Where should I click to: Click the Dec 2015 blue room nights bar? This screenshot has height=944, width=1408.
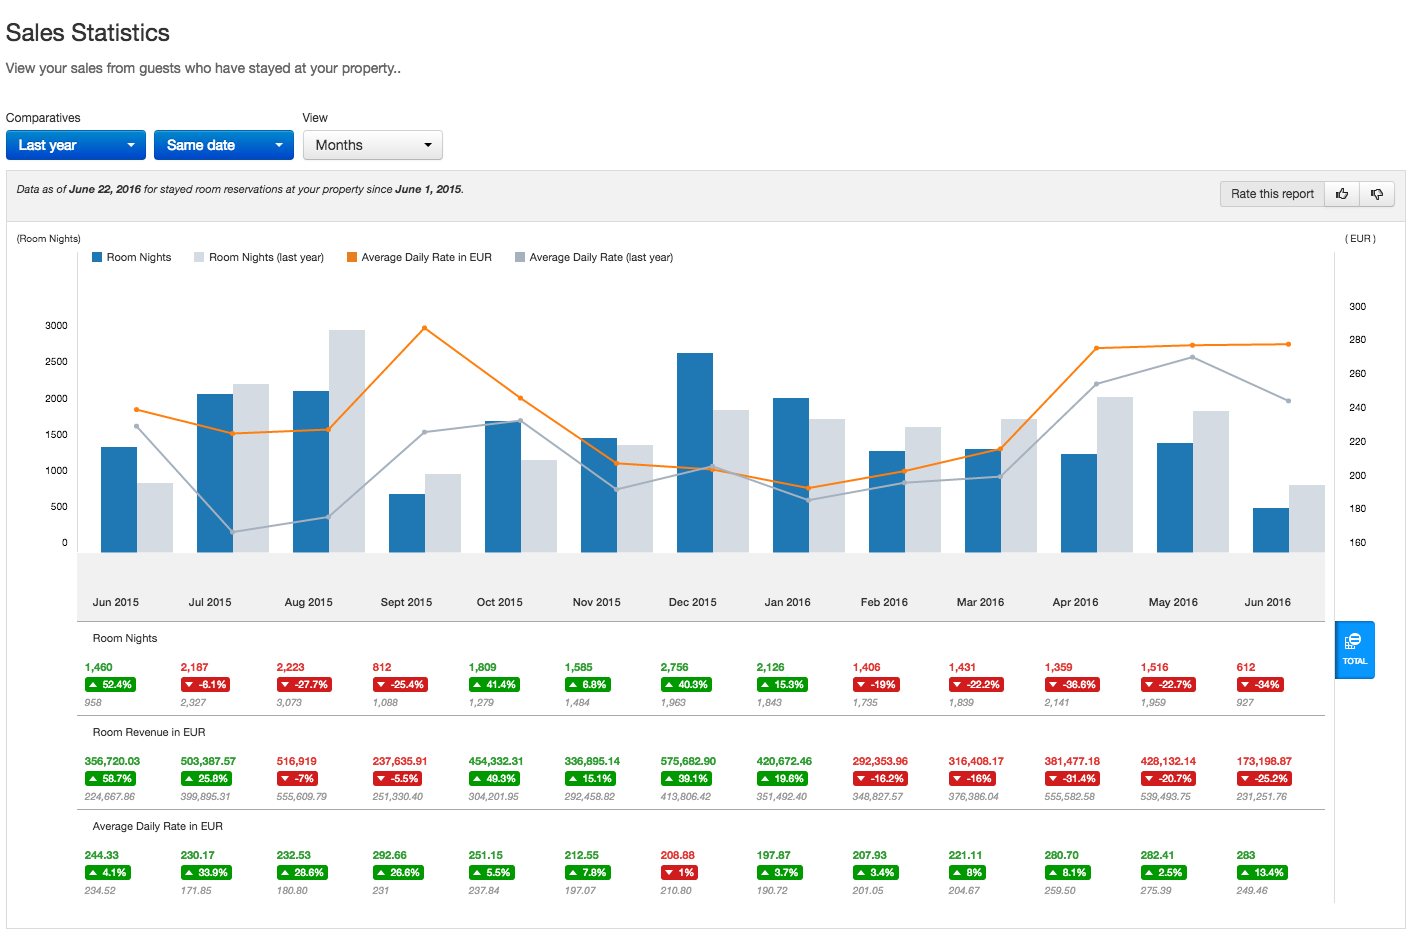coord(695,452)
